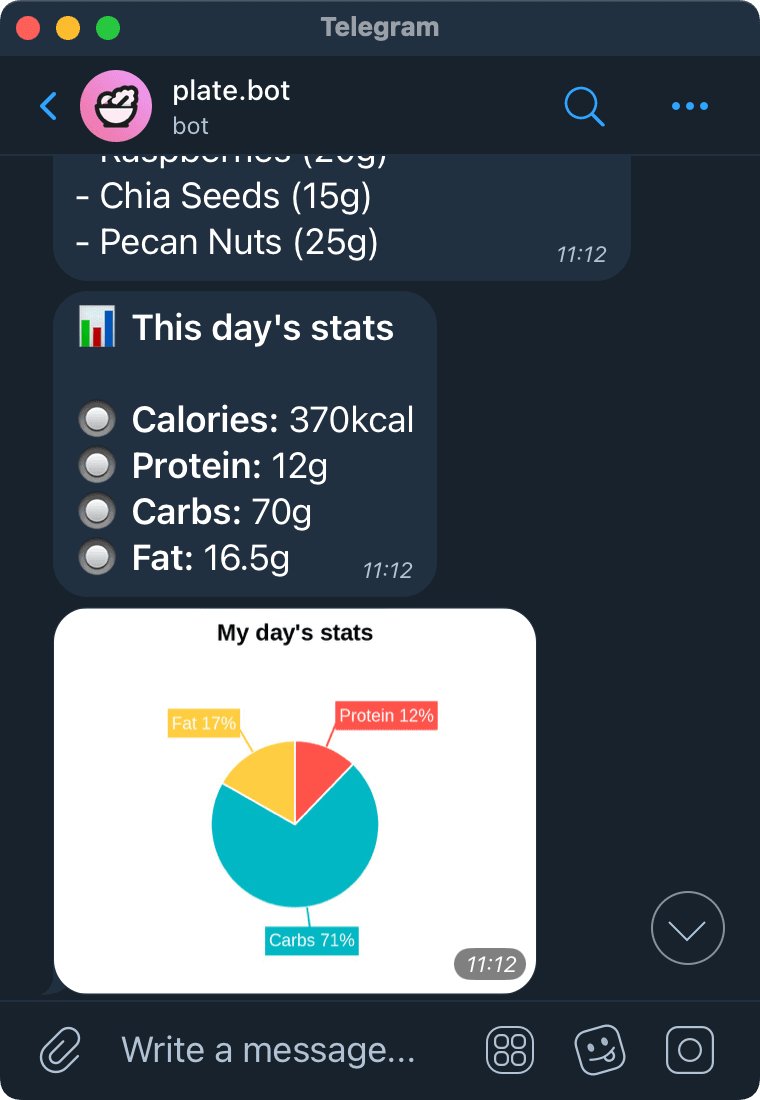Toggle the bullet next to Protein stat
The width and height of the screenshot is (760, 1100).
tap(97, 465)
